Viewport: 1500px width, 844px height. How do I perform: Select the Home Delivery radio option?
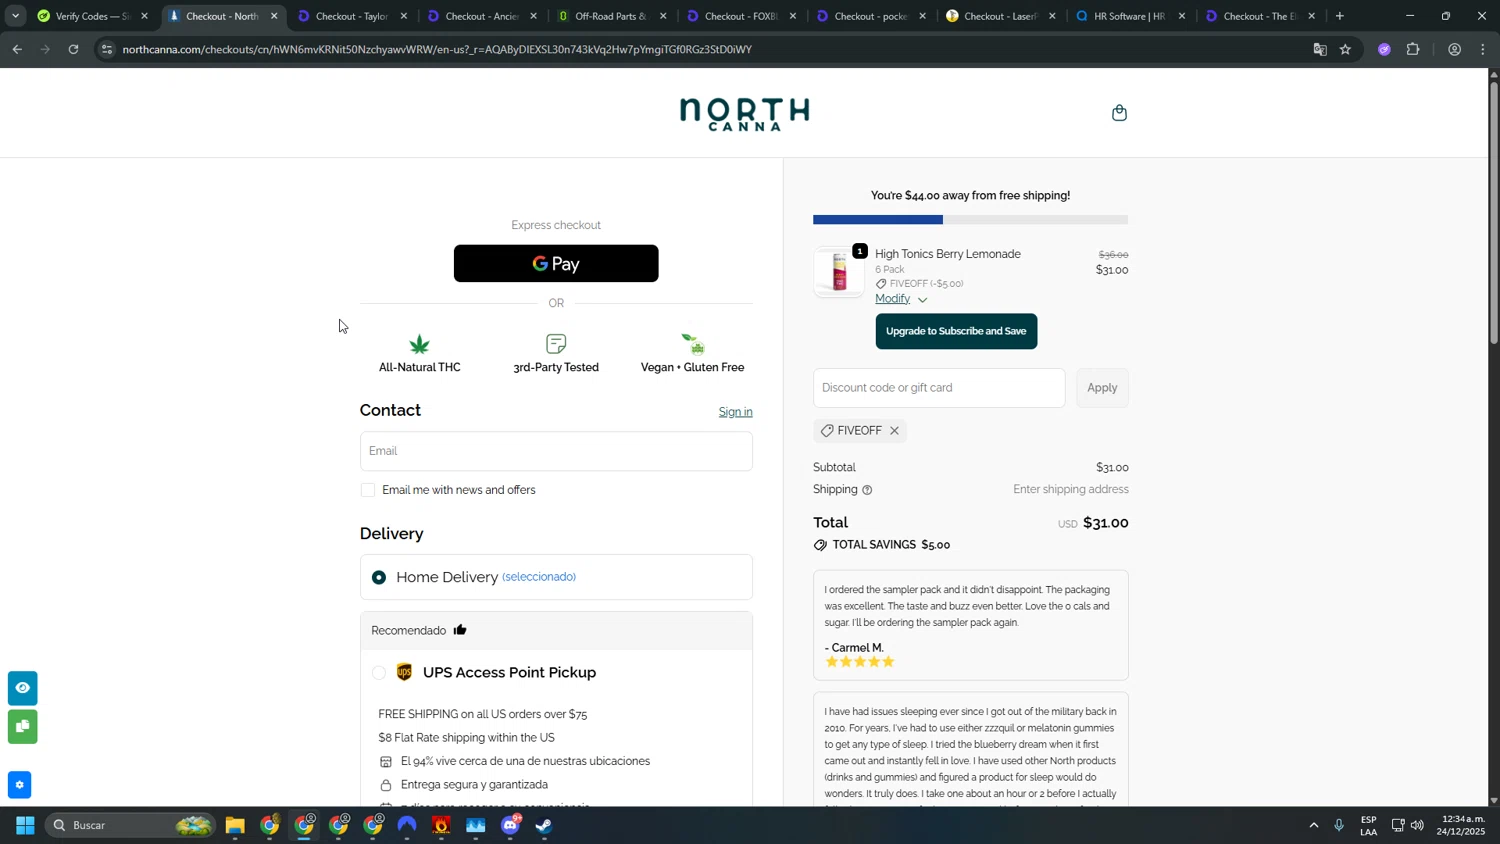click(378, 577)
